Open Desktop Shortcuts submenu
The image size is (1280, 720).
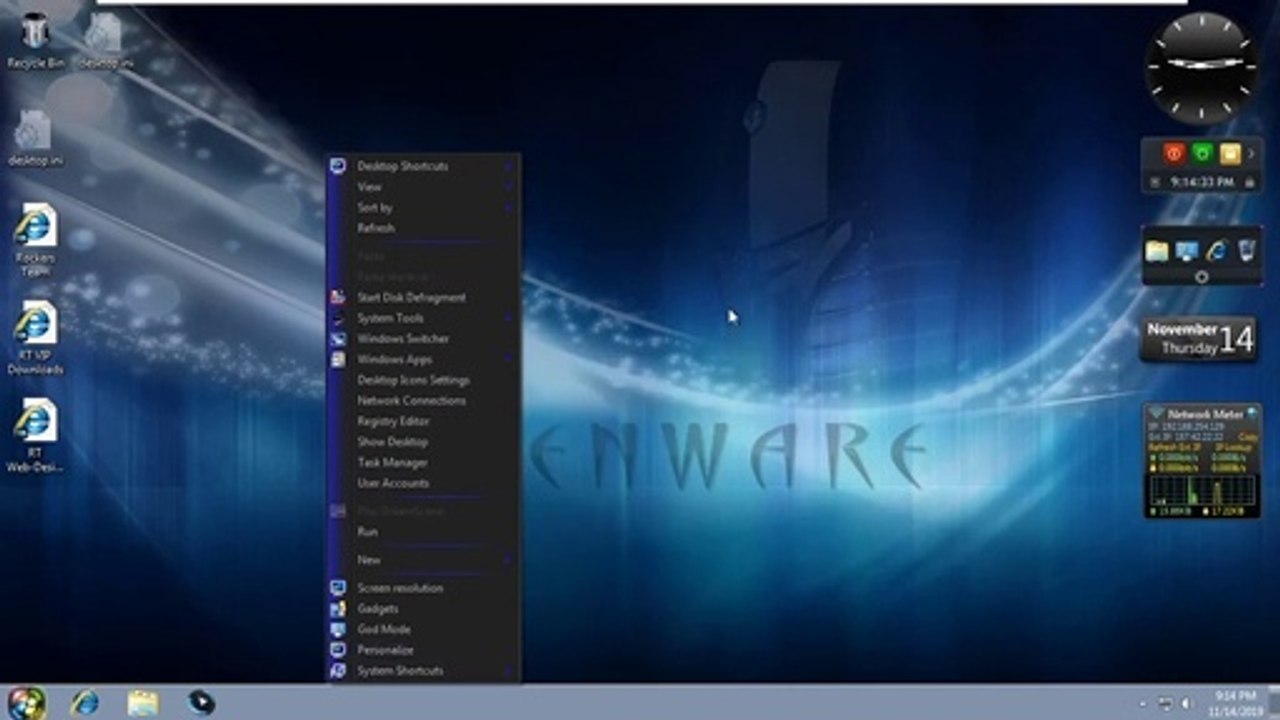tap(423, 166)
